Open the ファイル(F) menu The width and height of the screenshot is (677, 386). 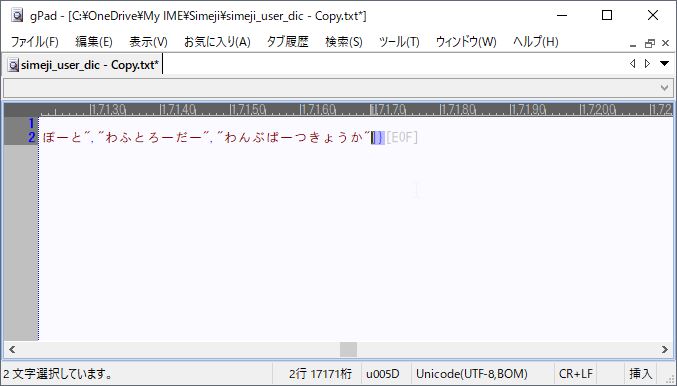34,42
